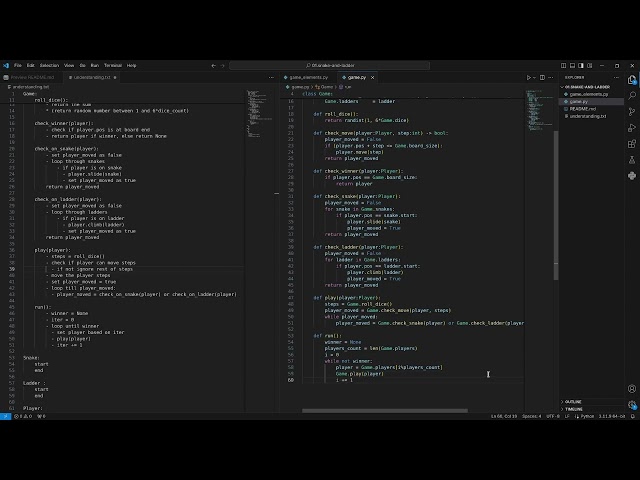This screenshot has height=480, width=640.
Task: Open the Edit menu
Action: coord(31,65)
